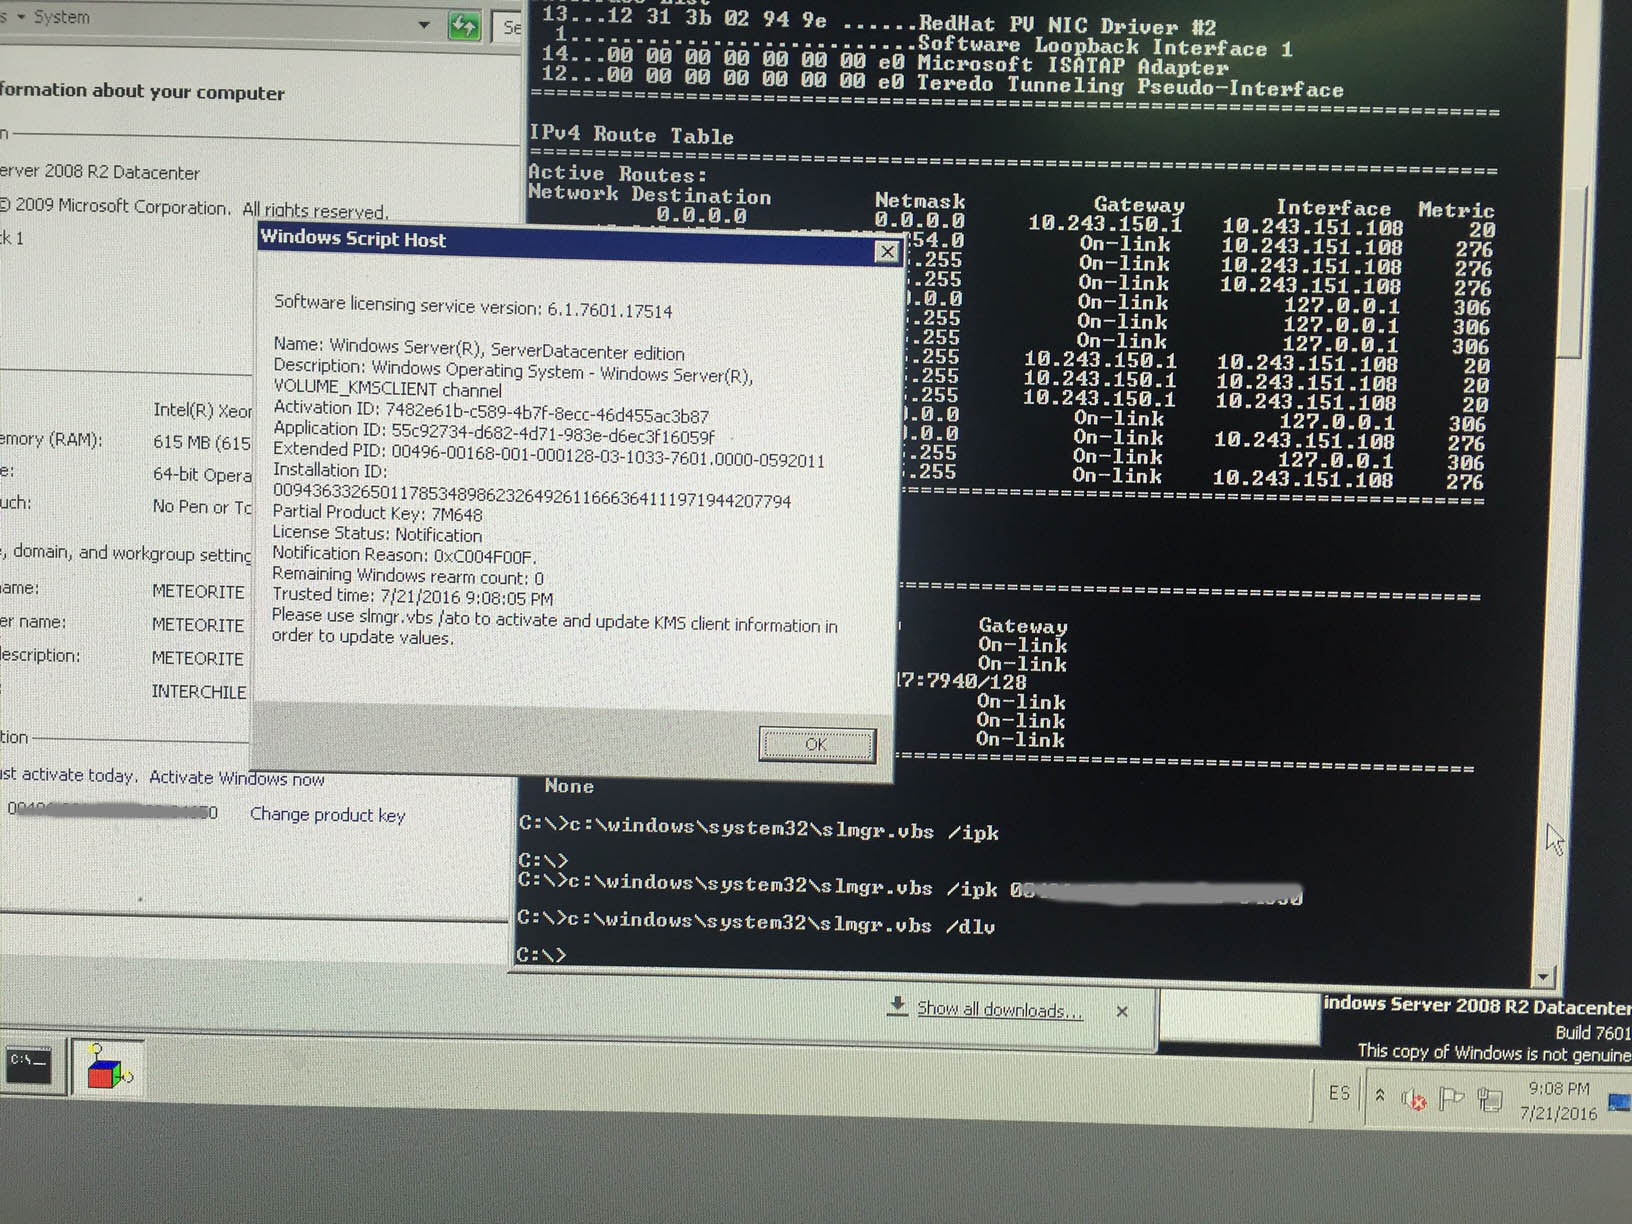Click the INTERCHILE workgroup value
This screenshot has height=1224, width=1632.
click(x=199, y=691)
